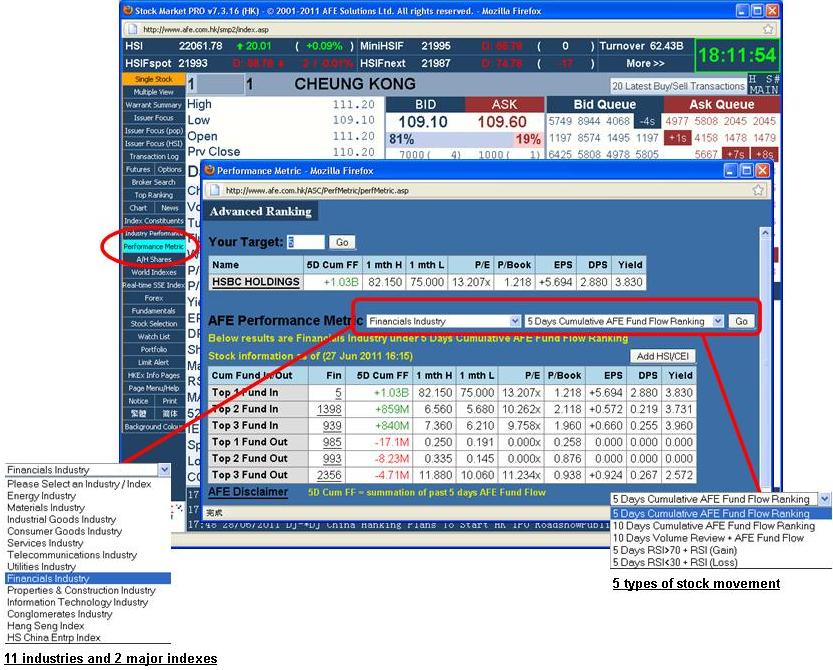Click Go button next to Your Target
Image resolution: width=833 pixels, height=670 pixels.
point(342,242)
